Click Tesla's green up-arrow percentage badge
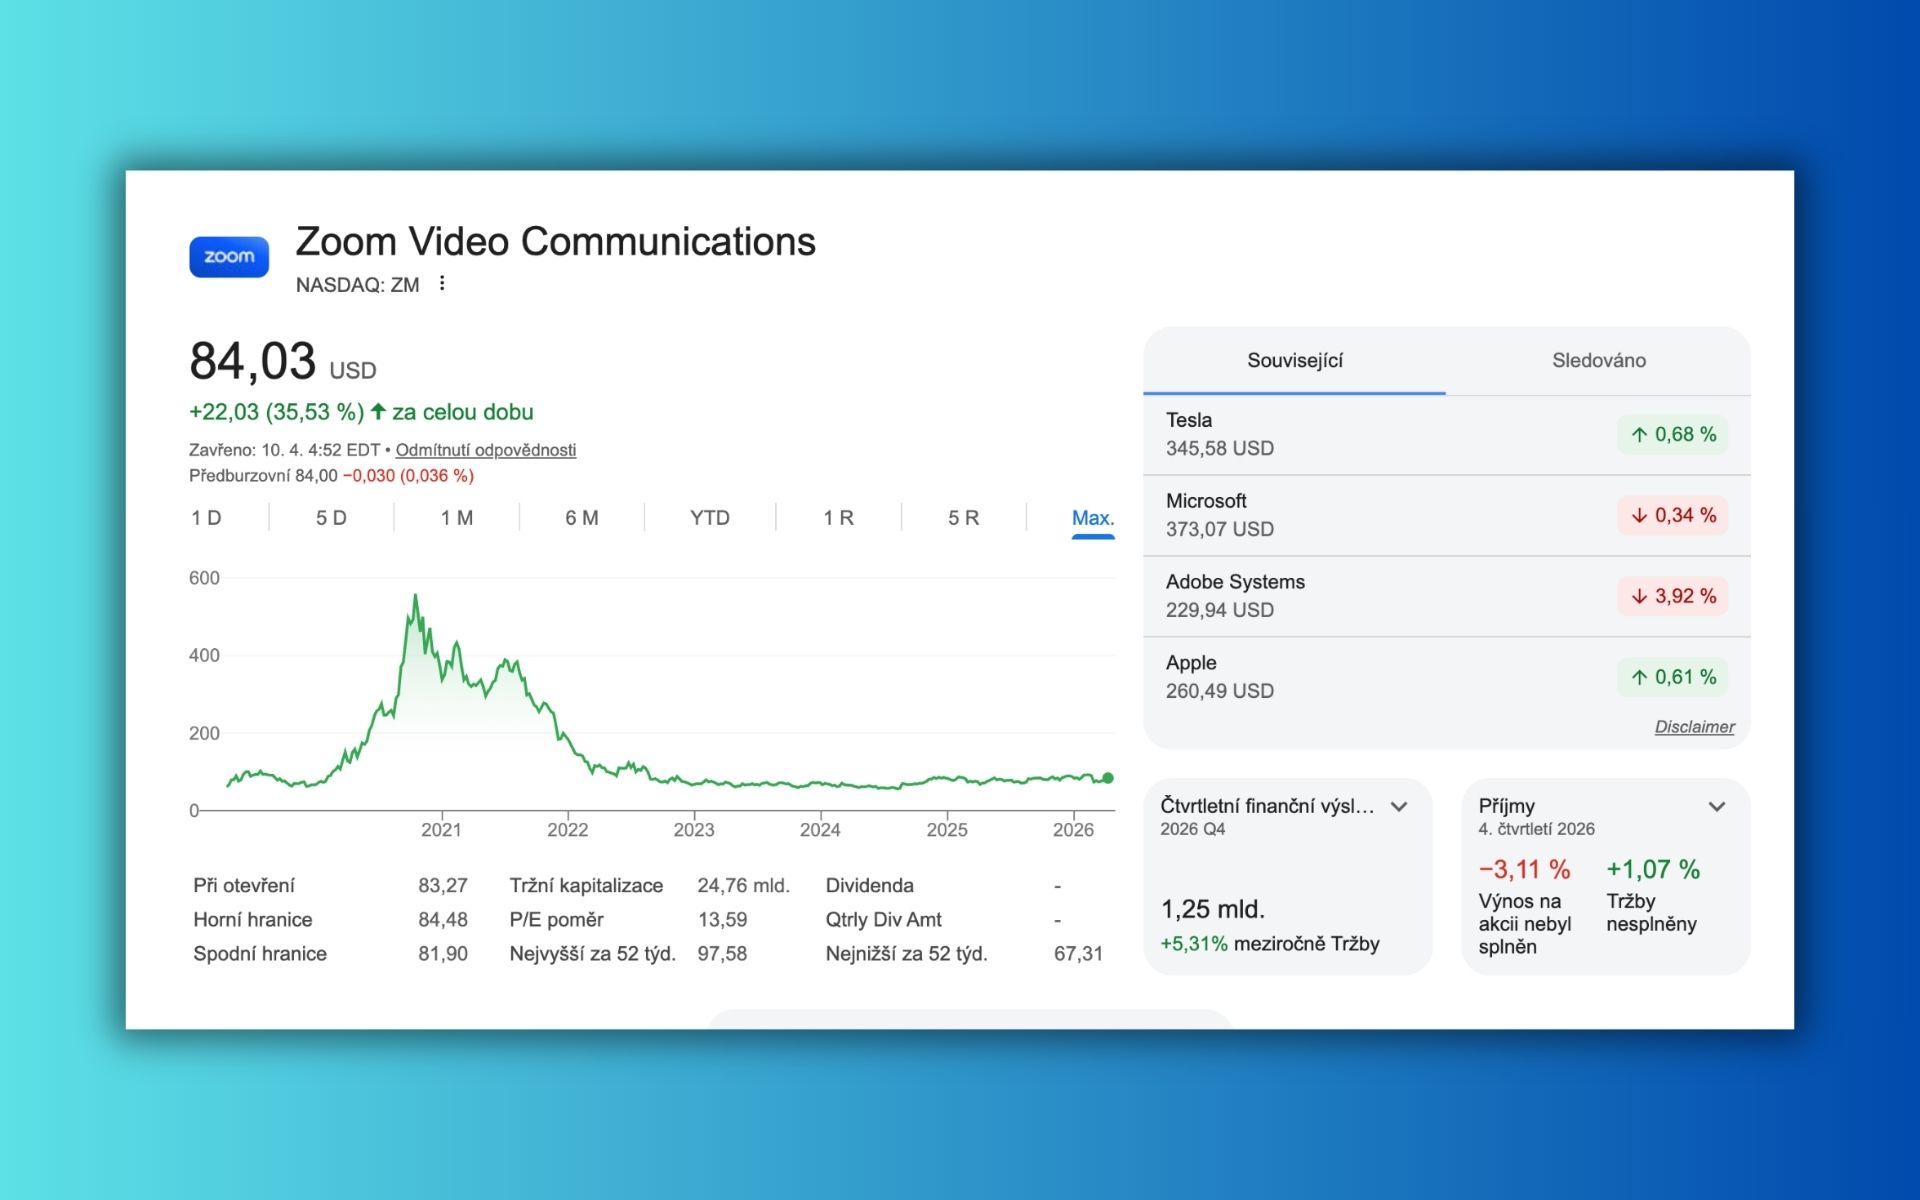The width and height of the screenshot is (1920, 1200). (1672, 435)
